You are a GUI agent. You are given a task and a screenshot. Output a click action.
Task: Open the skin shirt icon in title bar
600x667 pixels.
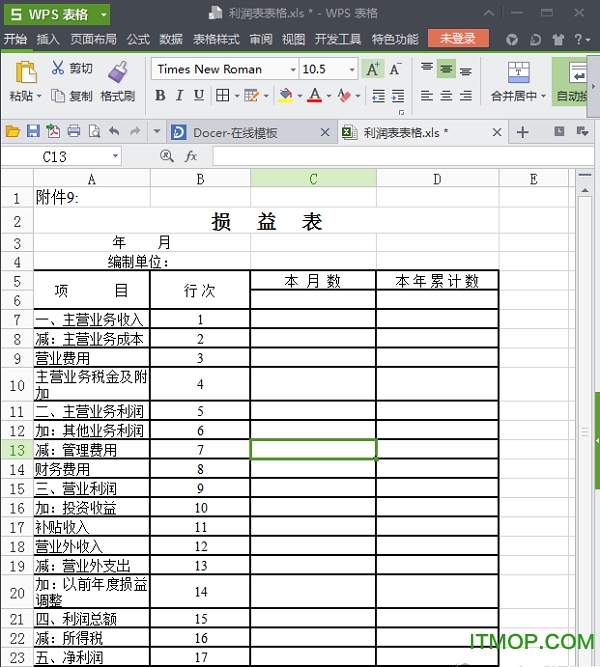pyautogui.click(x=558, y=40)
